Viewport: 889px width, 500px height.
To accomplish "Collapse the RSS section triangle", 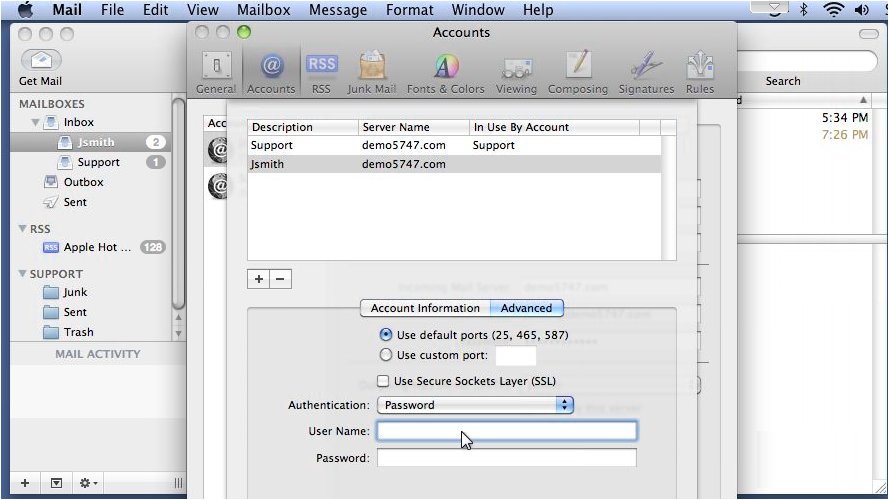I will (x=23, y=228).
